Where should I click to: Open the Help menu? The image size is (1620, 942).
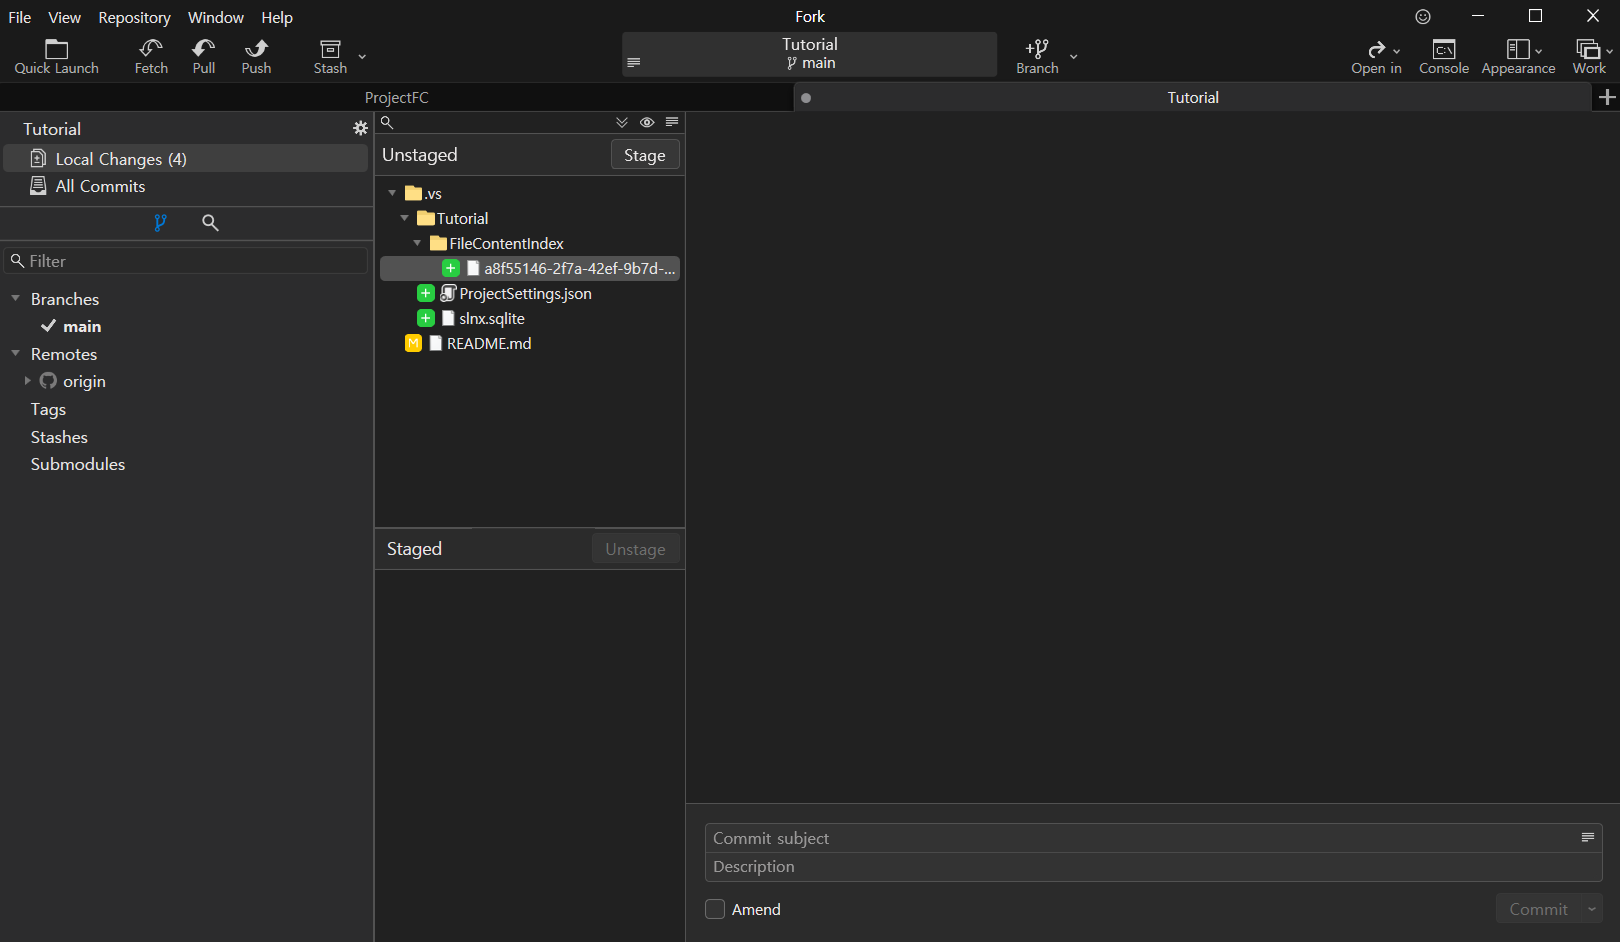(x=277, y=17)
